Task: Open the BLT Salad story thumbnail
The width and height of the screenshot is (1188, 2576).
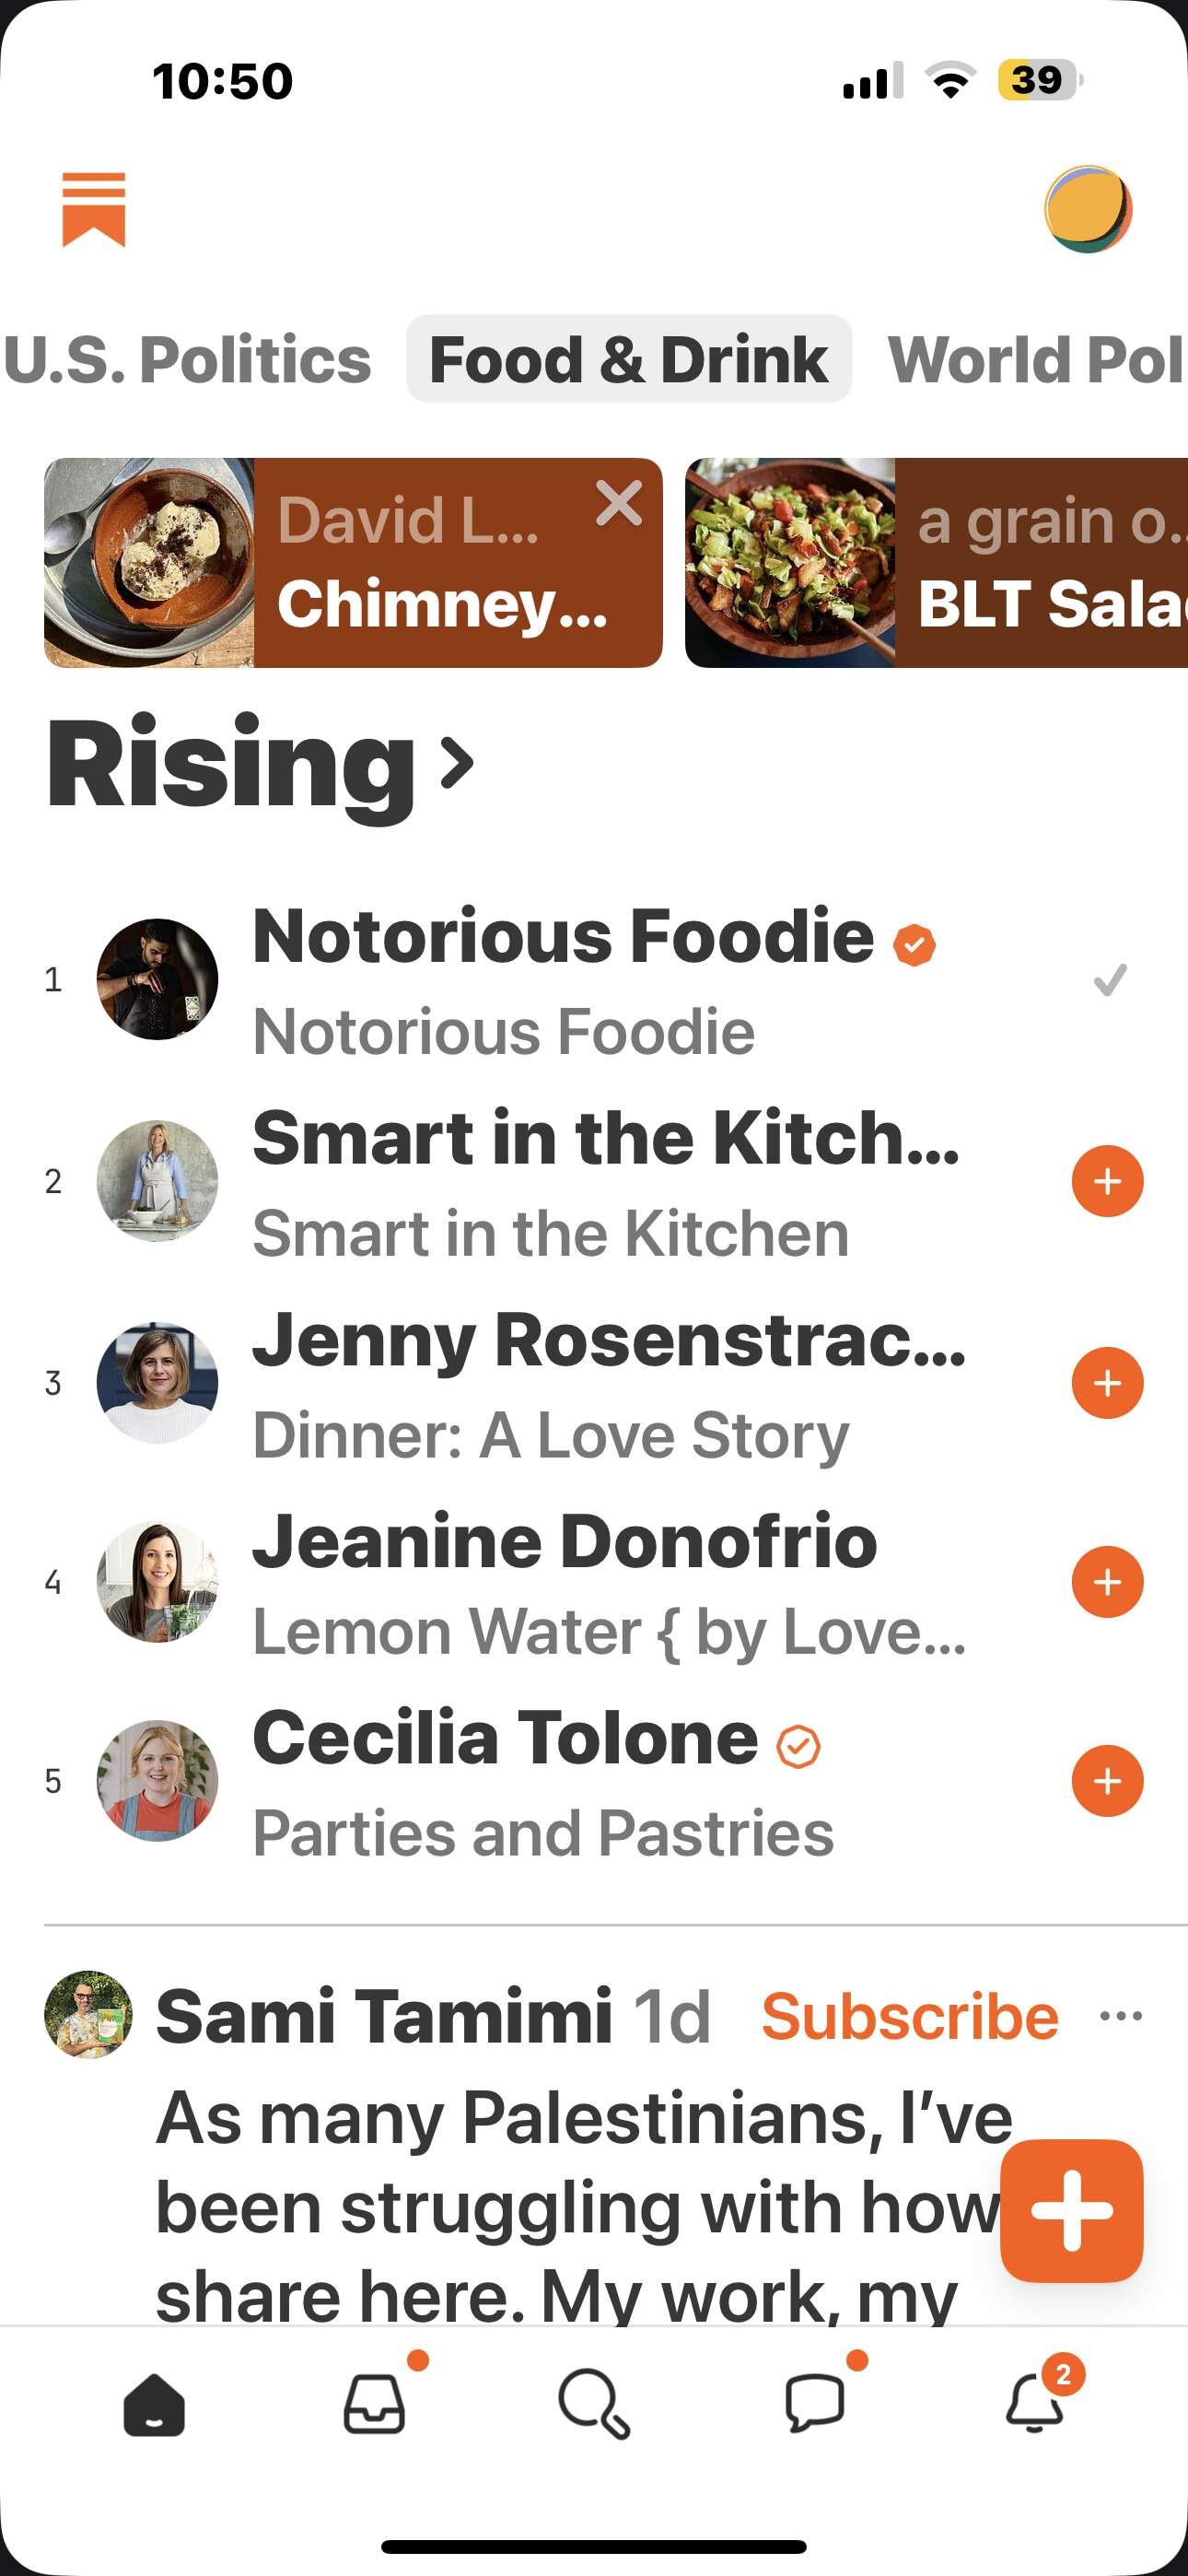Action: [790, 563]
